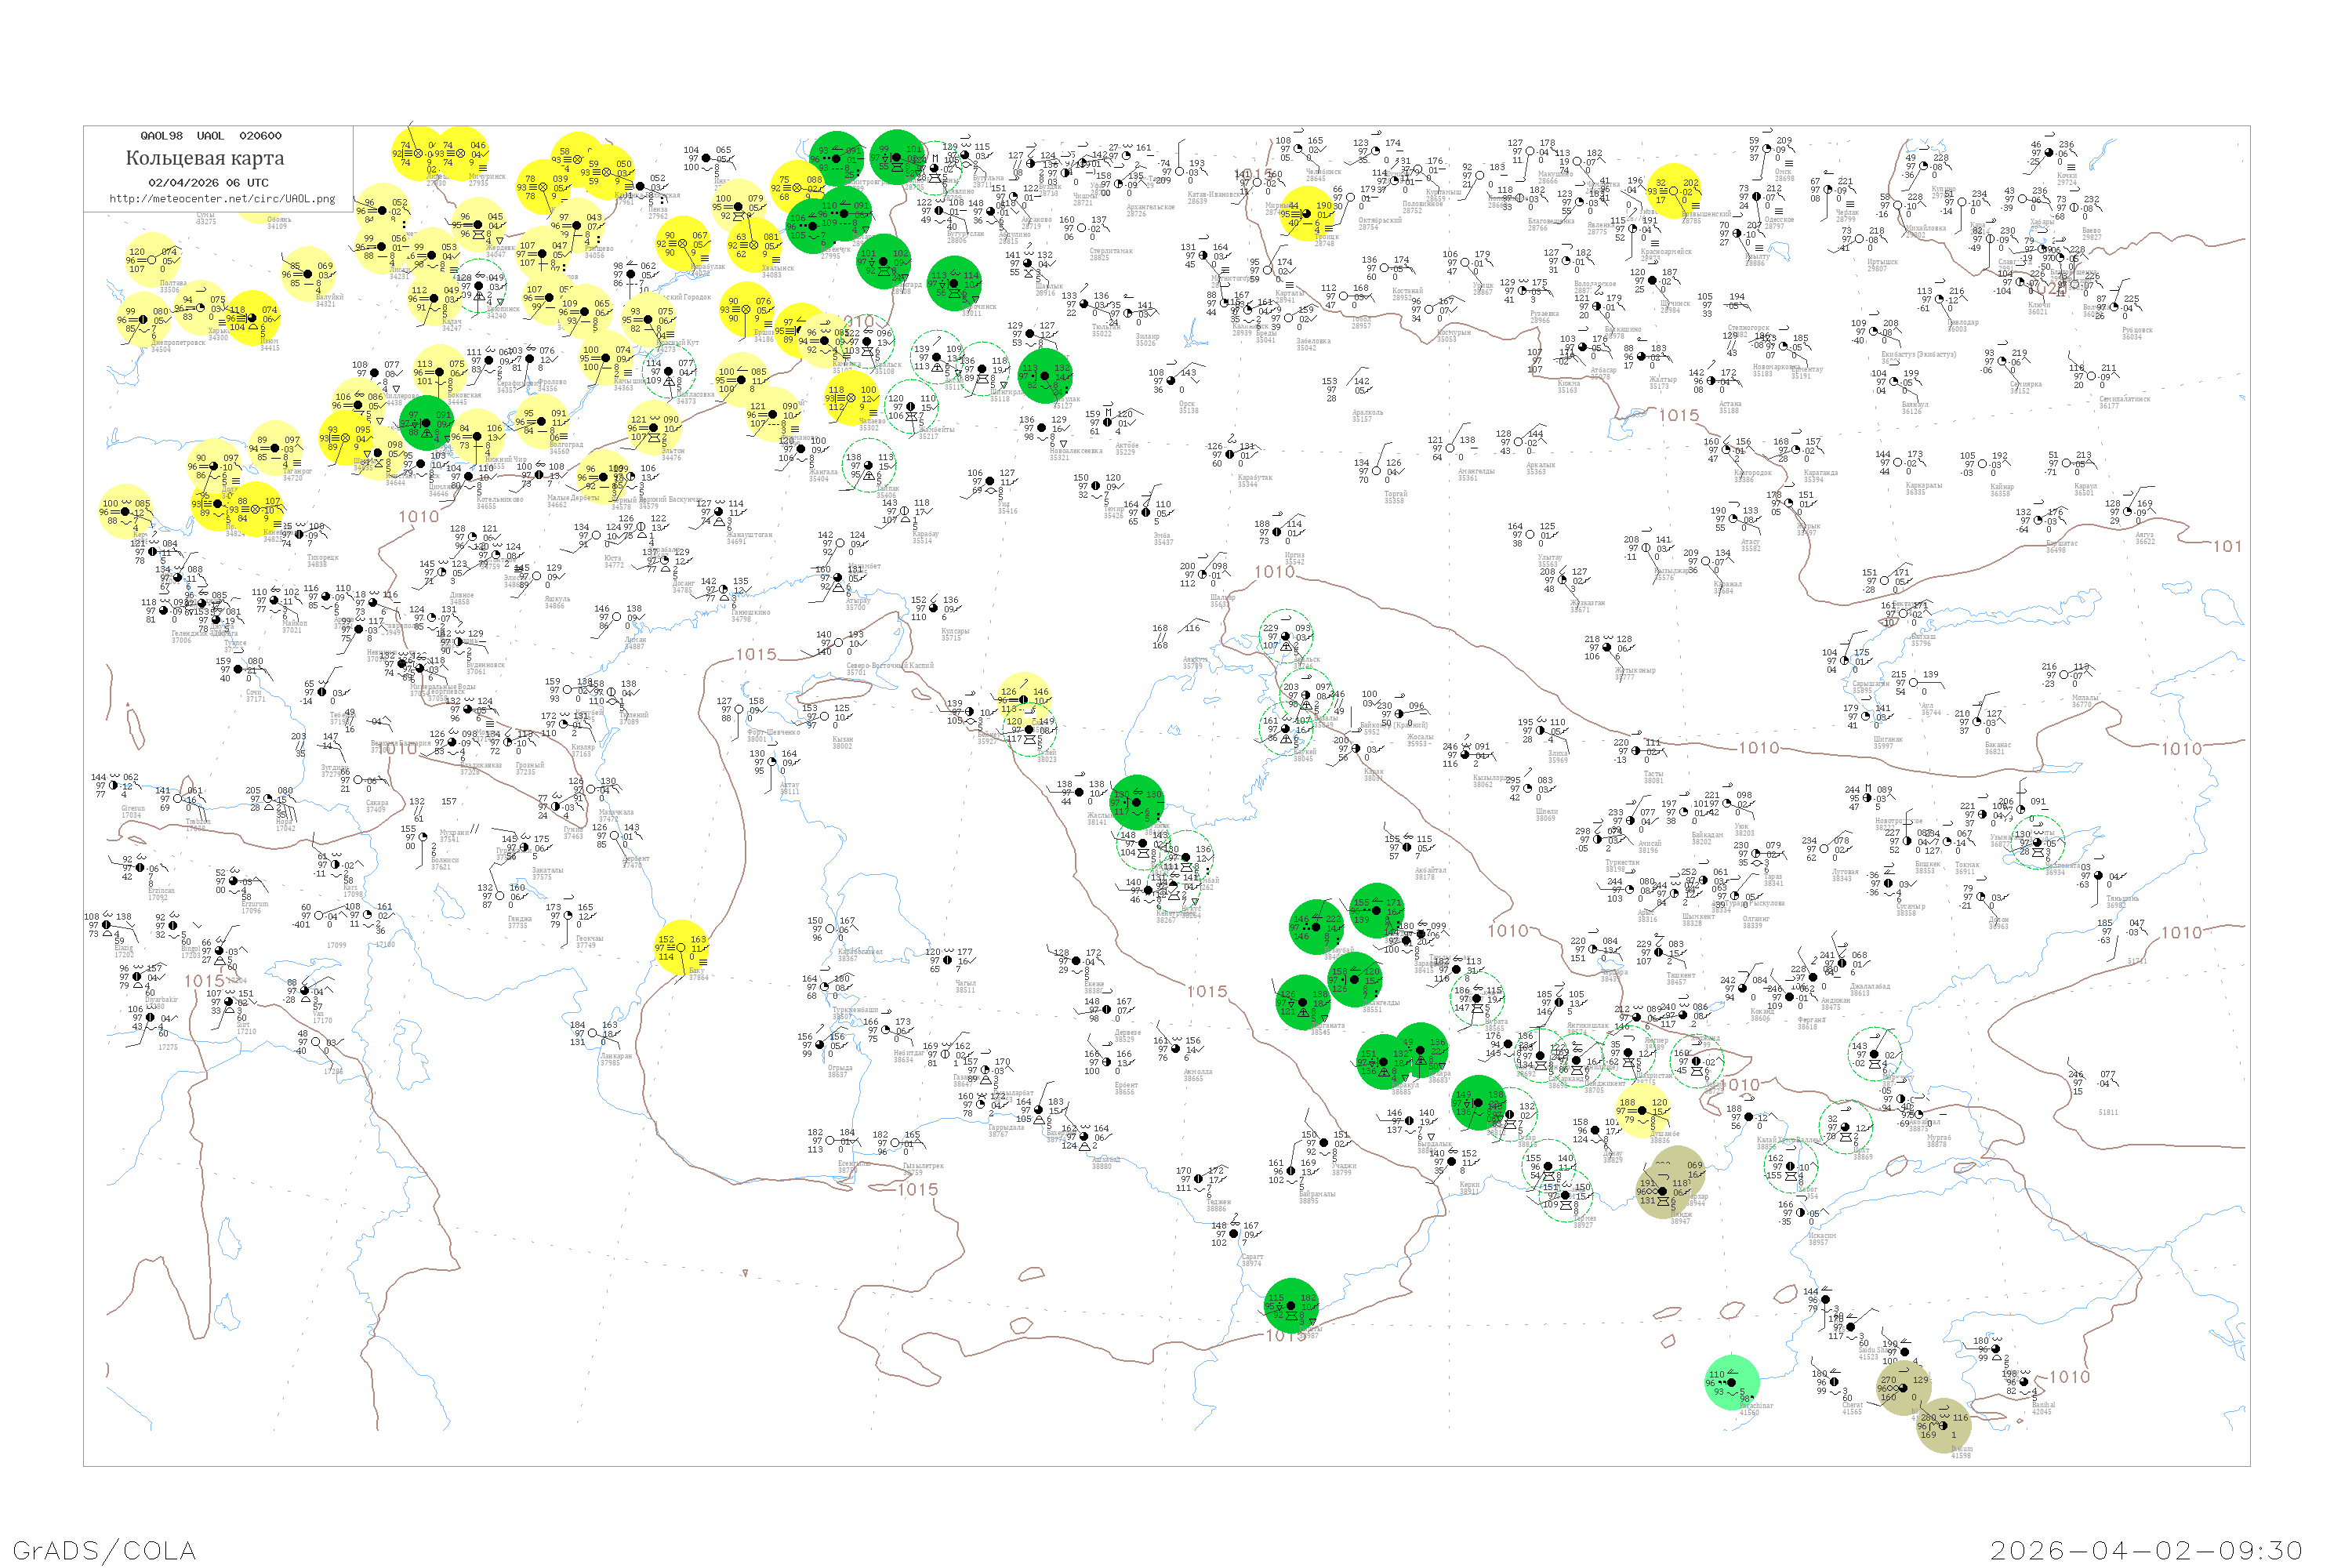2352x1568 pixels.
Task: Select the yellow Dushanbe 38836 station circle
Action: coord(1642,1110)
